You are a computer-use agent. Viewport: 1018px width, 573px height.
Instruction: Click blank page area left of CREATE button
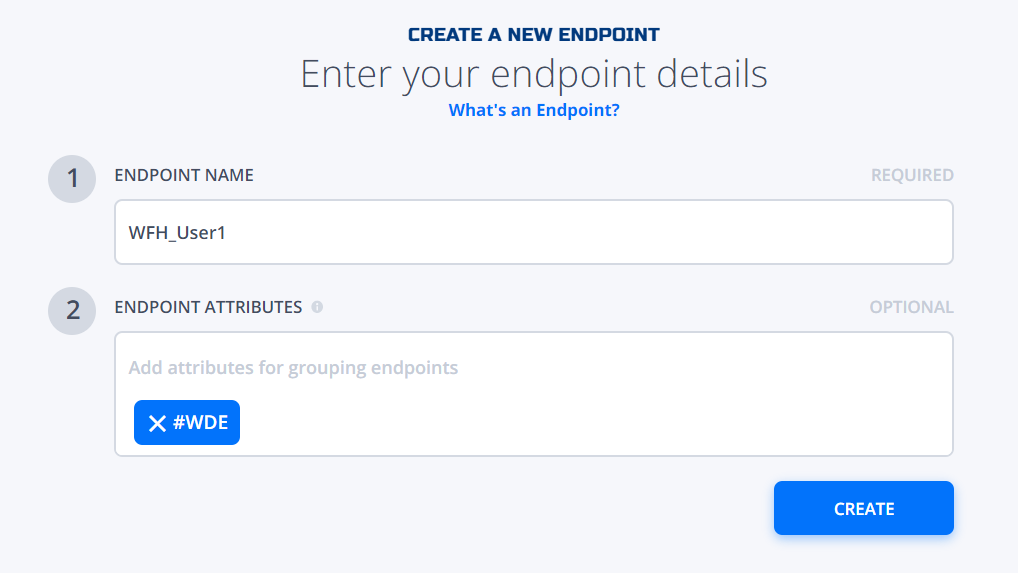(x=441, y=508)
